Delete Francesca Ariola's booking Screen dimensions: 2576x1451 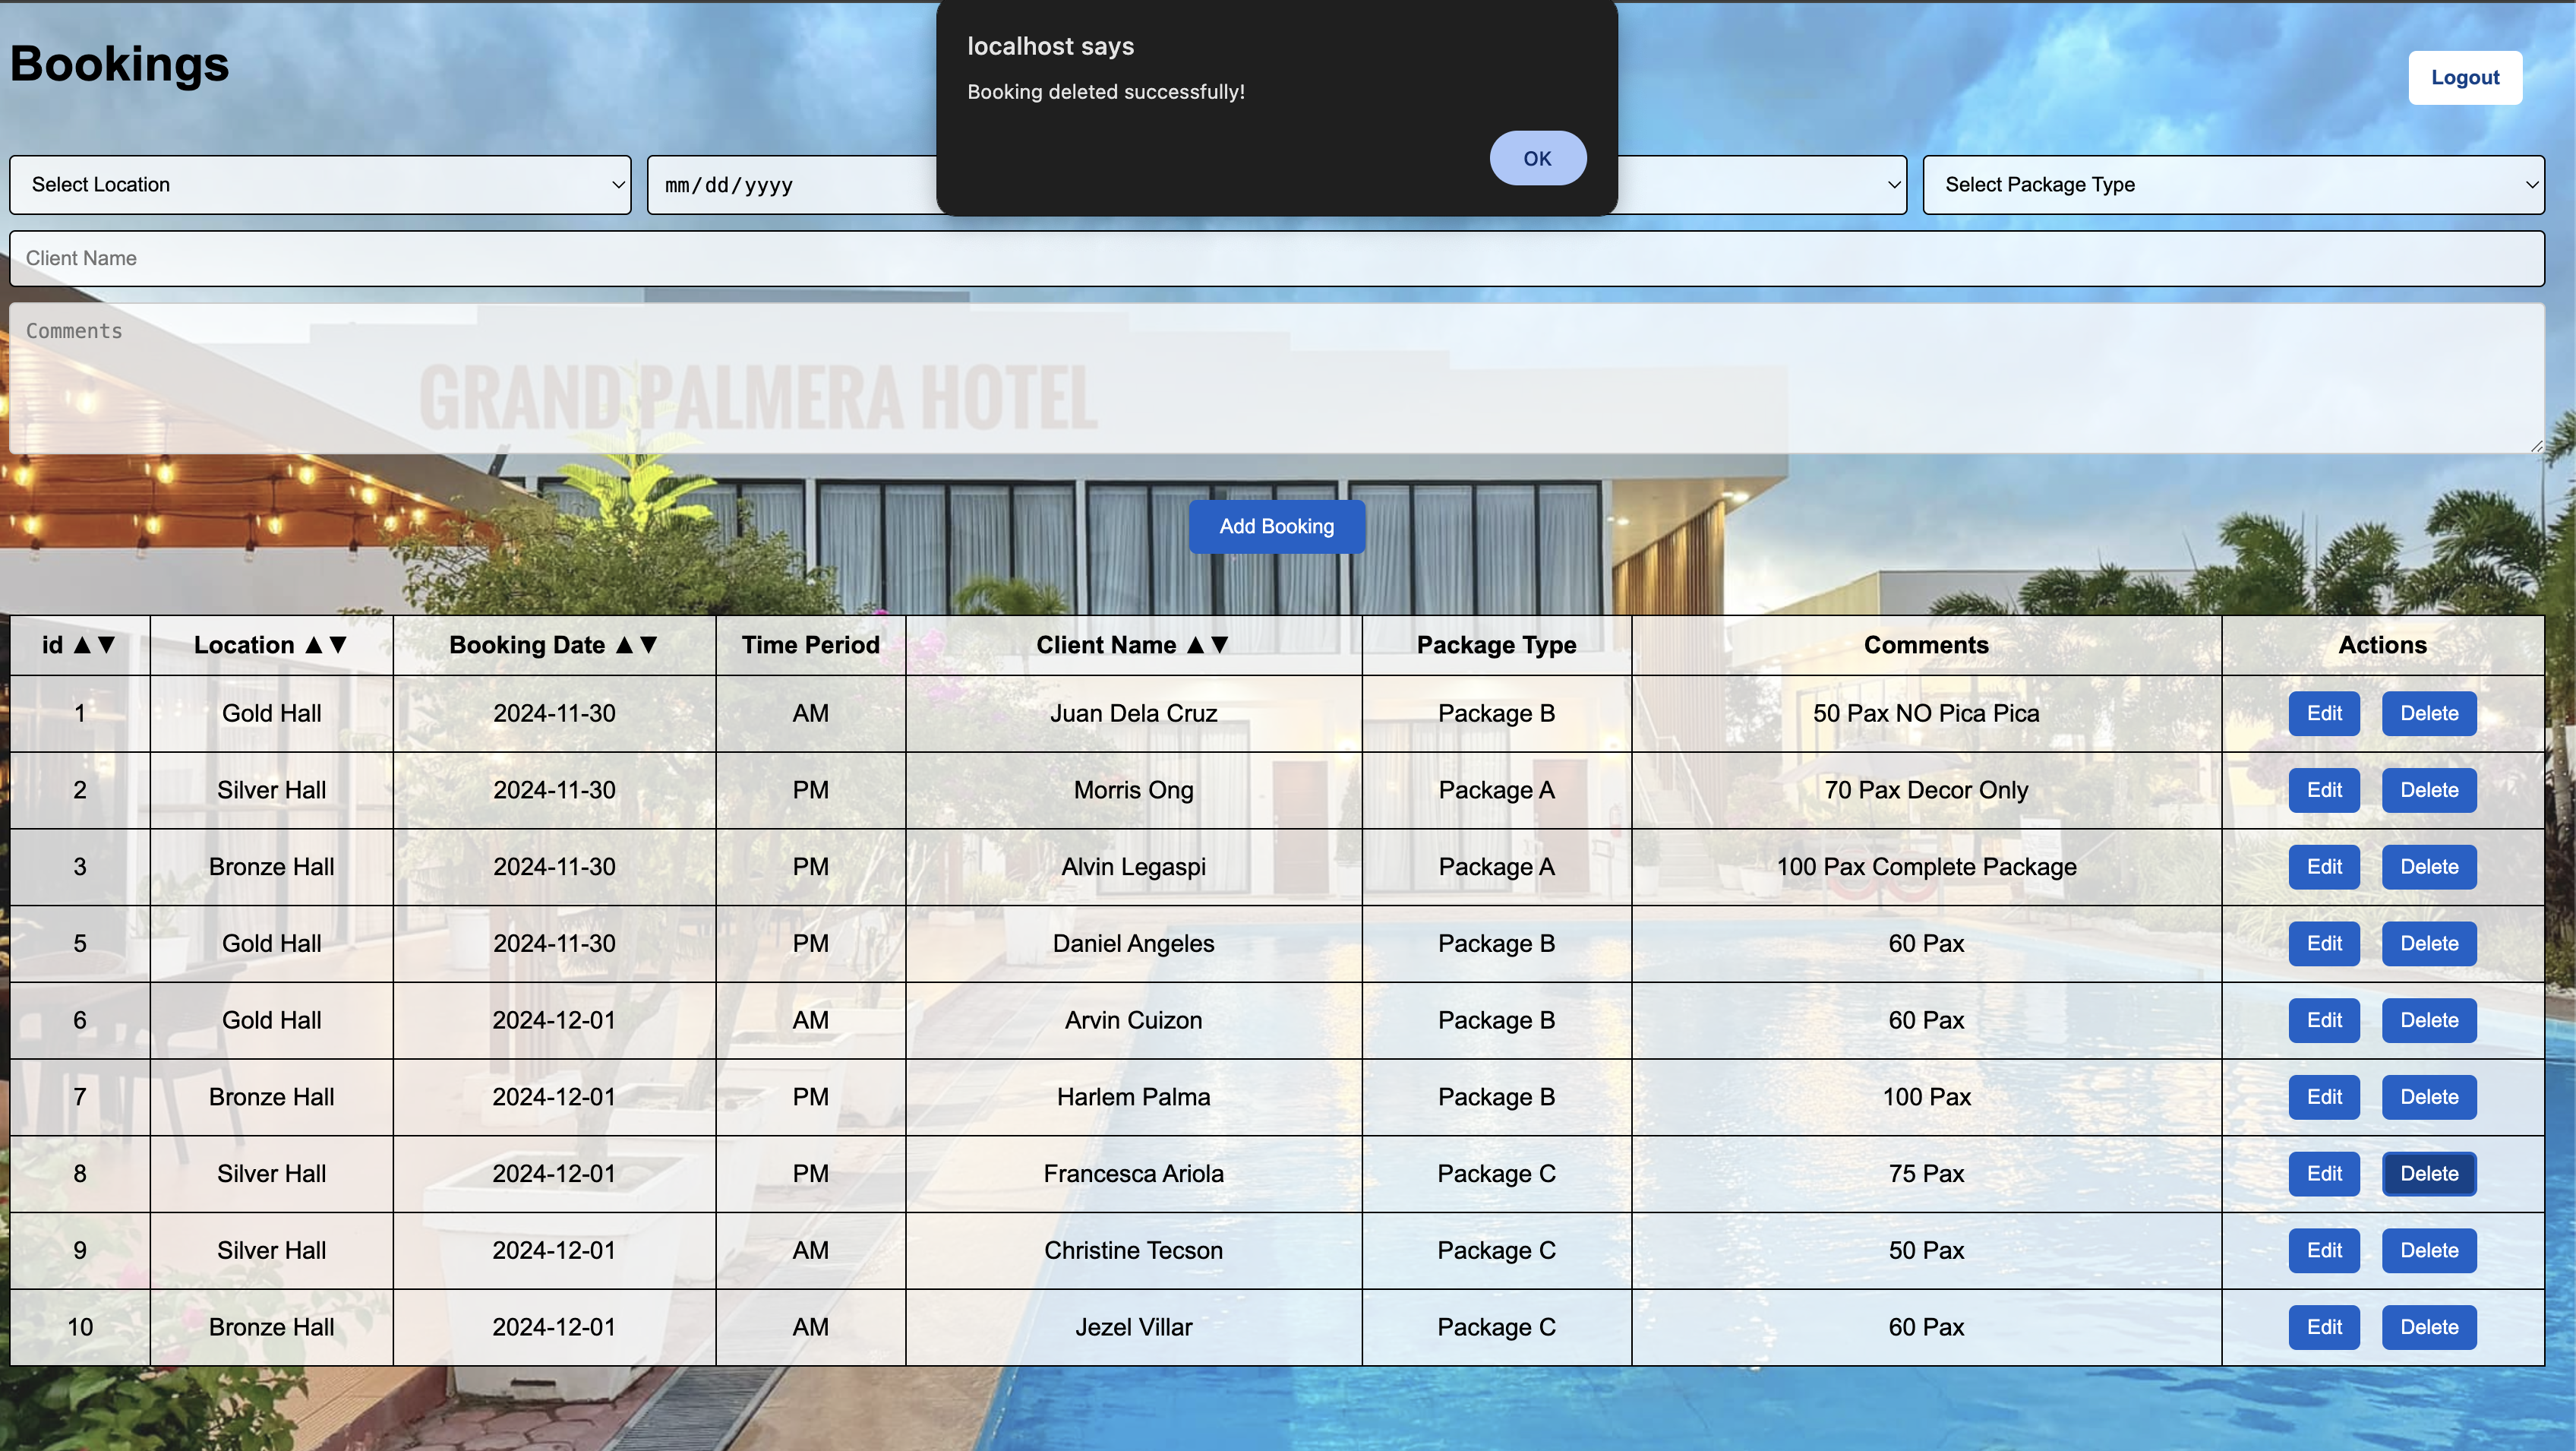pyautogui.click(x=2428, y=1173)
